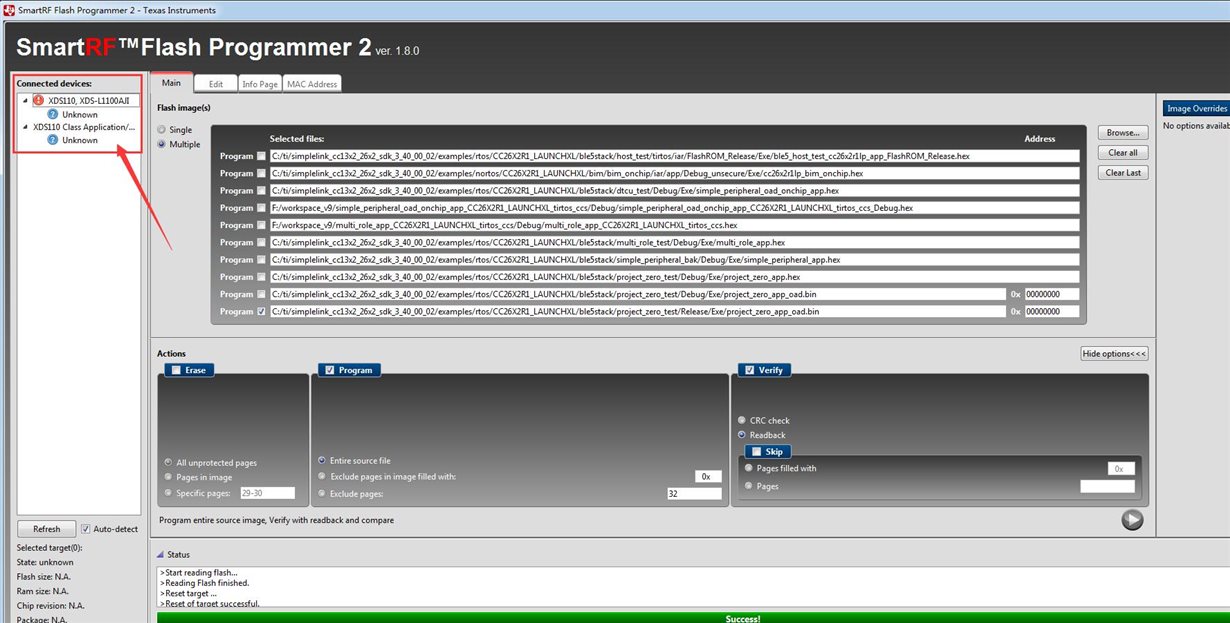The image size is (1230, 623).
Task: Click file path field of project_zero_app.hex
Action: pyautogui.click(x=675, y=277)
